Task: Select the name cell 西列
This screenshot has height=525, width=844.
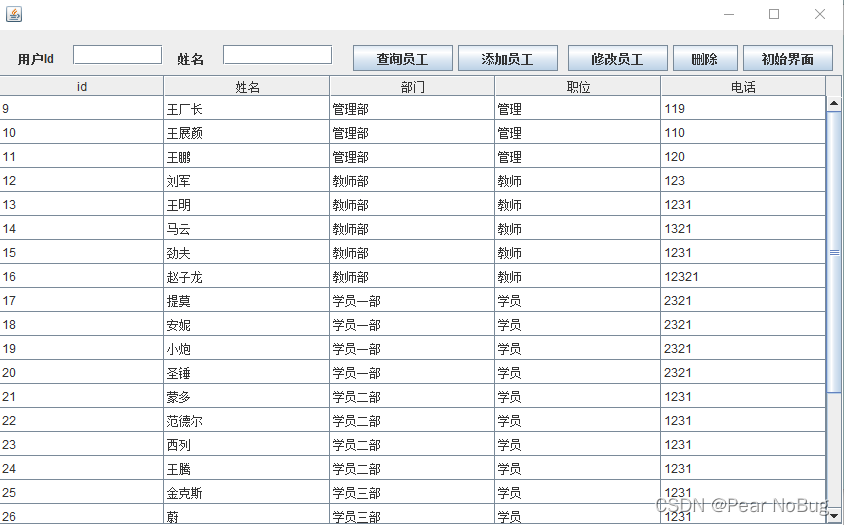Action: pyautogui.click(x=247, y=445)
